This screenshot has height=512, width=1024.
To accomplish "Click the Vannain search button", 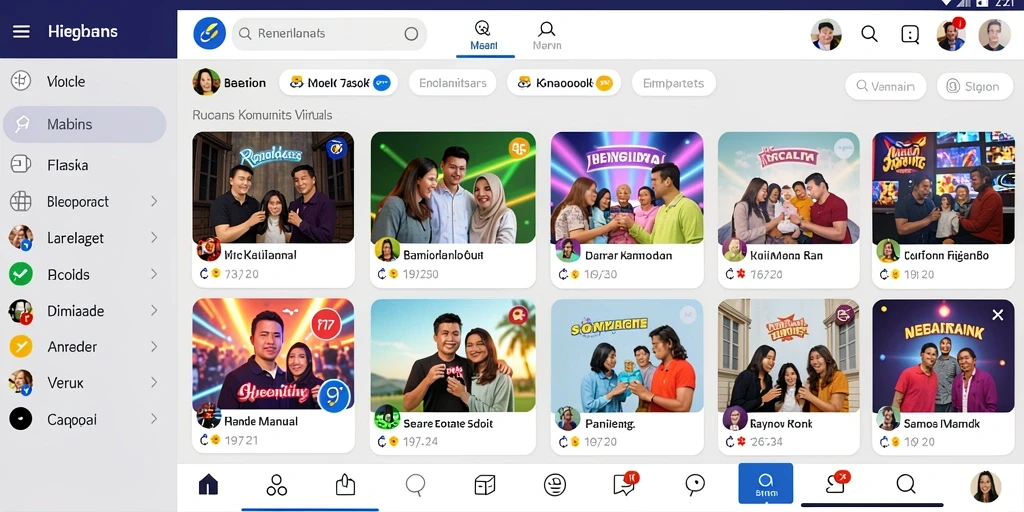I will tap(886, 86).
